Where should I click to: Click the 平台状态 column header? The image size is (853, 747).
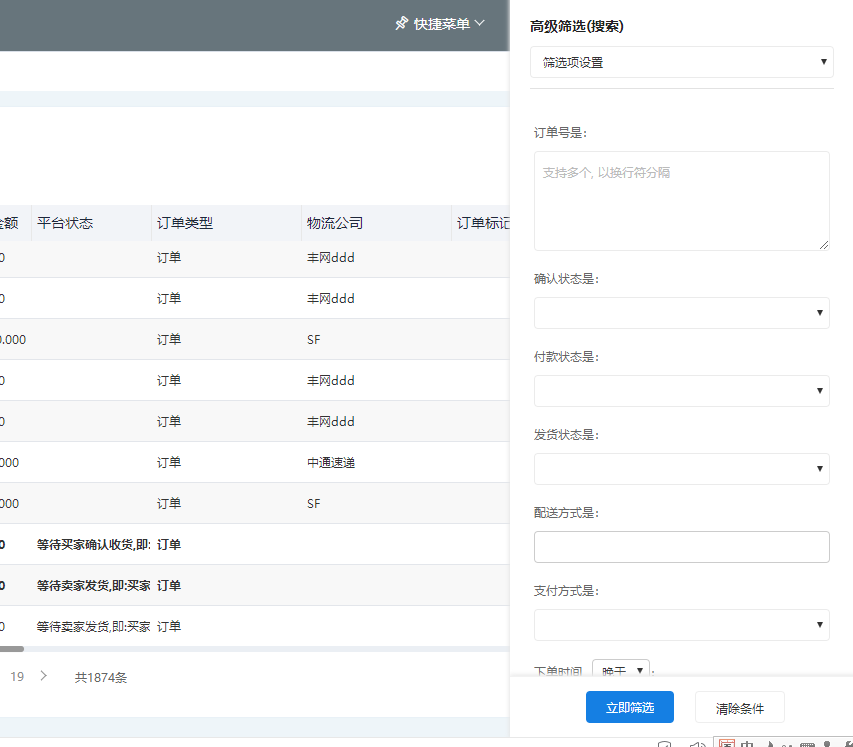pos(65,223)
